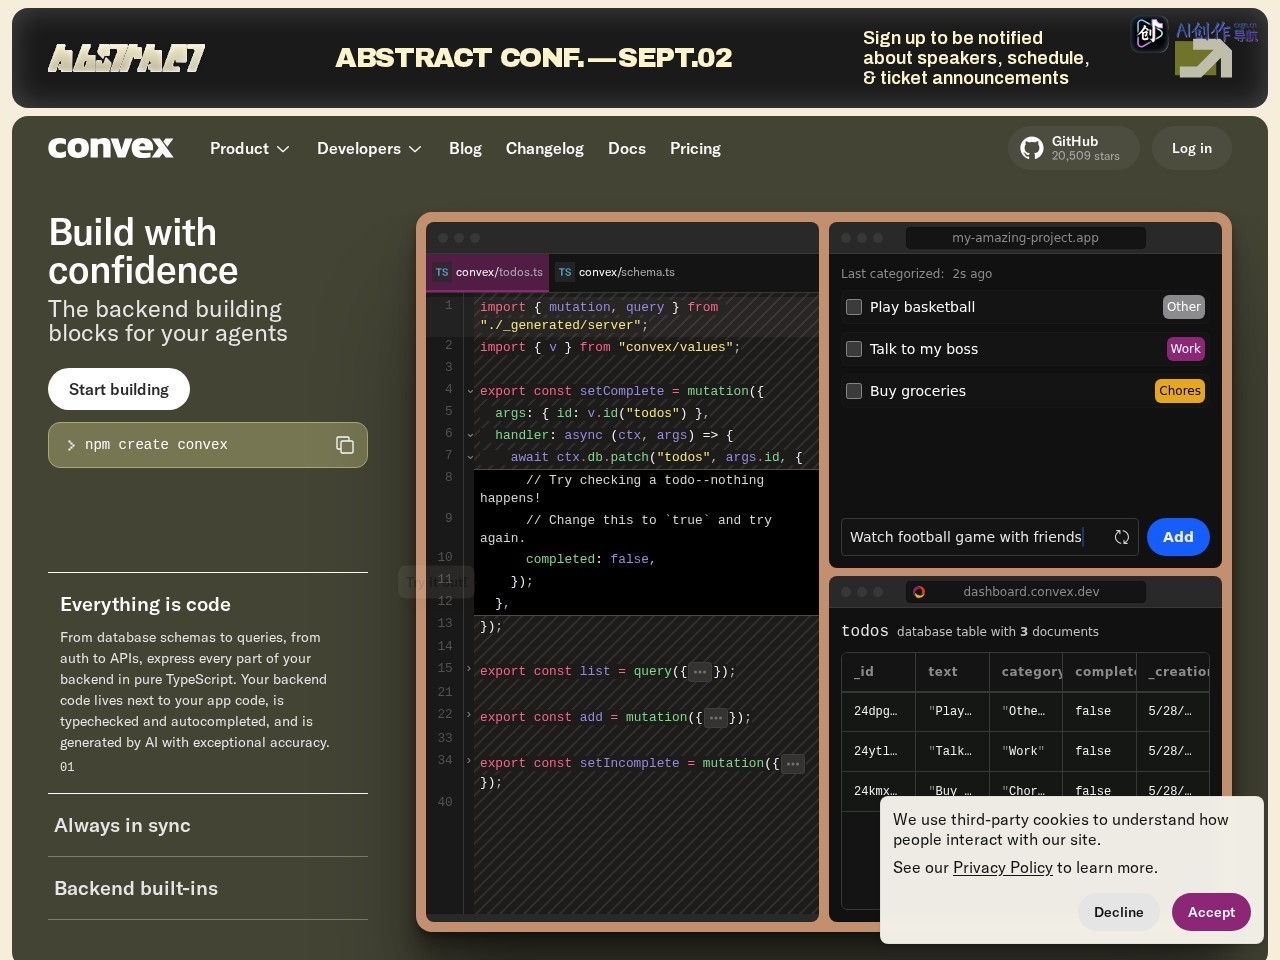This screenshot has width=1280, height=960.
Task: Click the 'Last categorized: 2s ago' status text
Action: [x=916, y=274]
